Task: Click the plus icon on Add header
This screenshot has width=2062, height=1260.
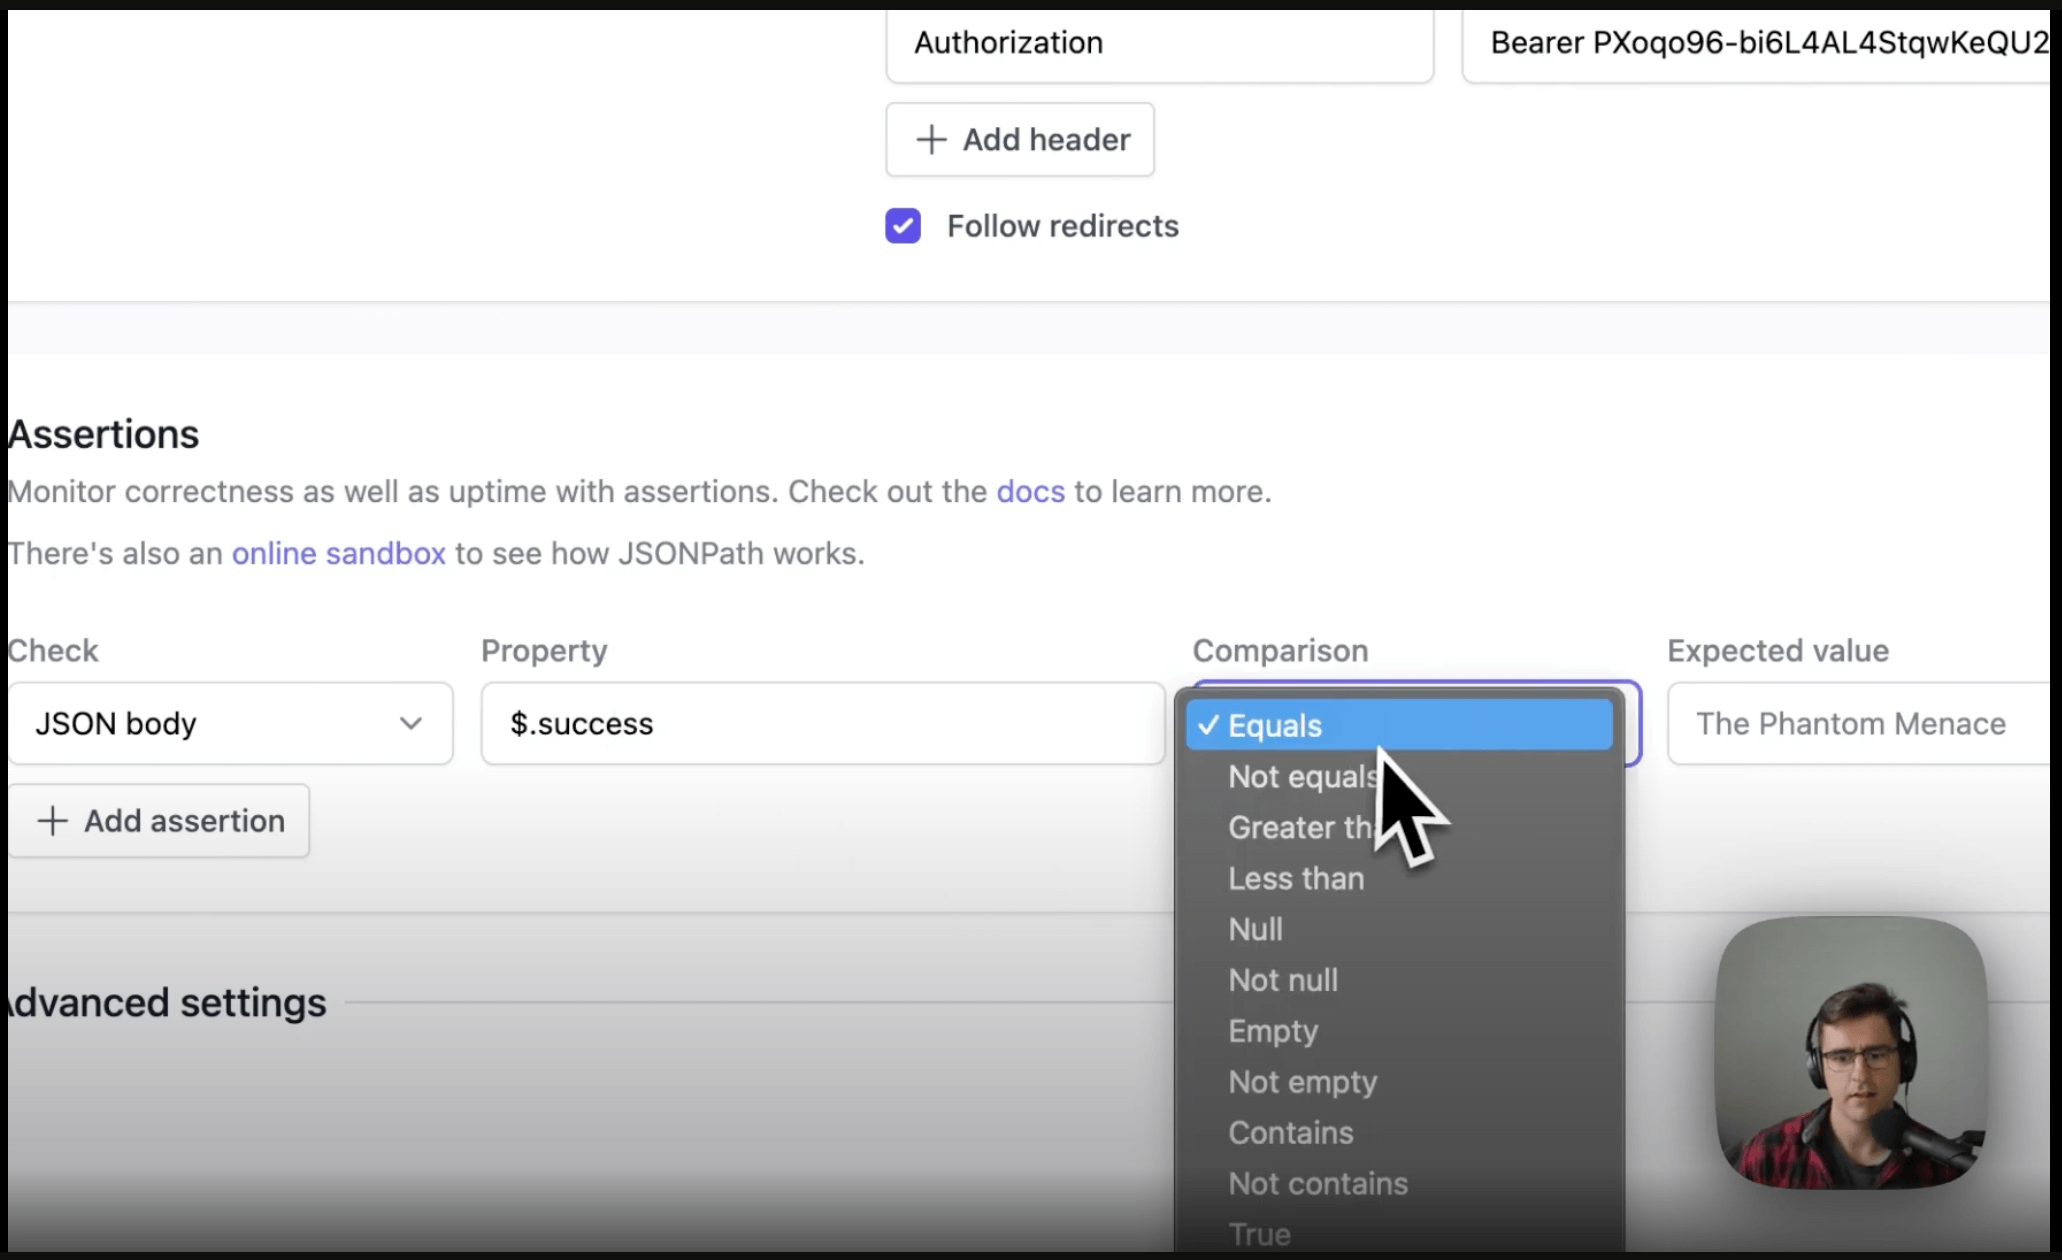Action: [x=931, y=139]
